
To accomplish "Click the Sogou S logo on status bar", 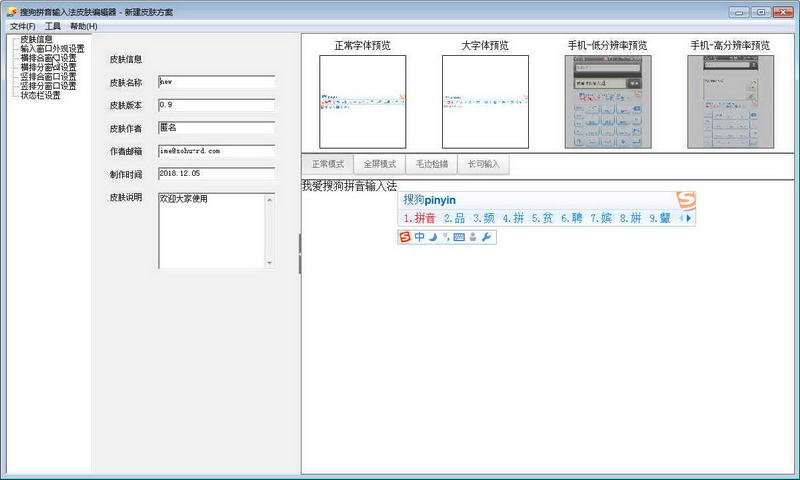I will (x=405, y=237).
